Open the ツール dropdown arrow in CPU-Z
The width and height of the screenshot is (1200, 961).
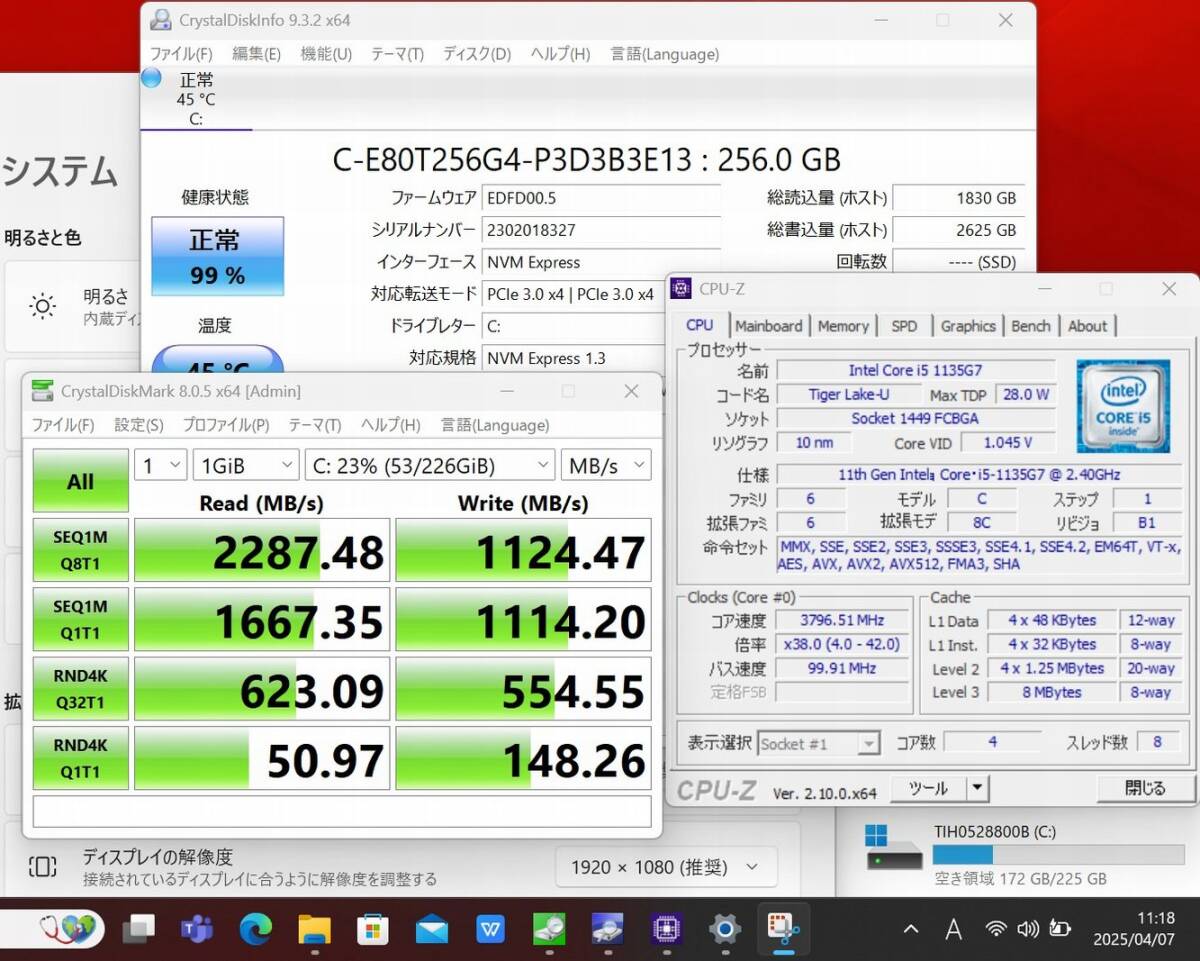pos(977,789)
